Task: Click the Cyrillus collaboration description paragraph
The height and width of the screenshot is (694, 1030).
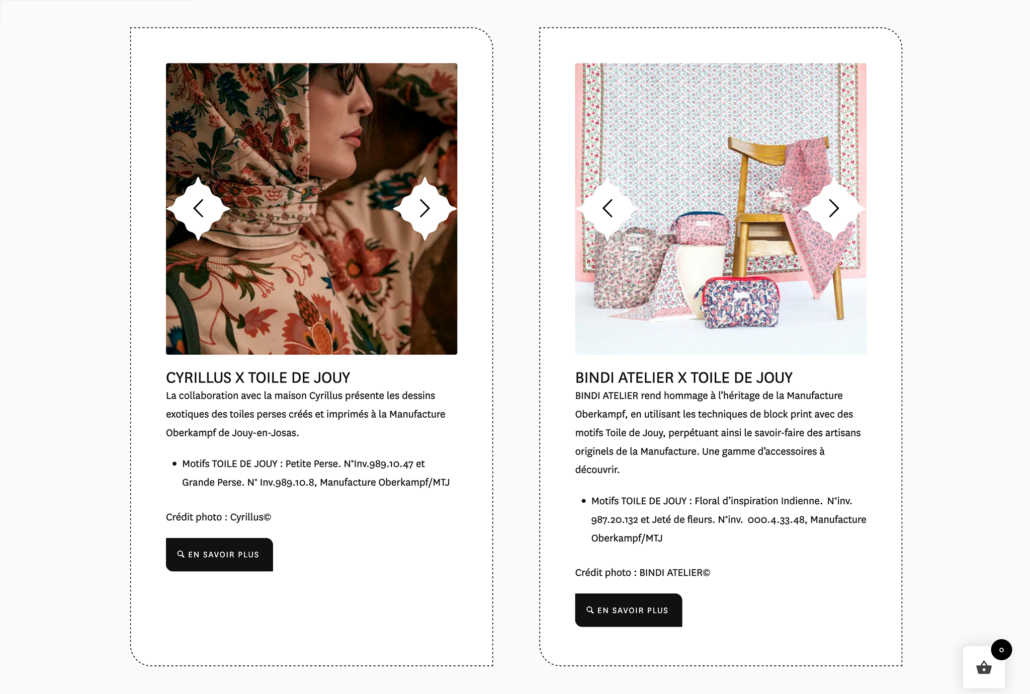Action: [x=305, y=414]
